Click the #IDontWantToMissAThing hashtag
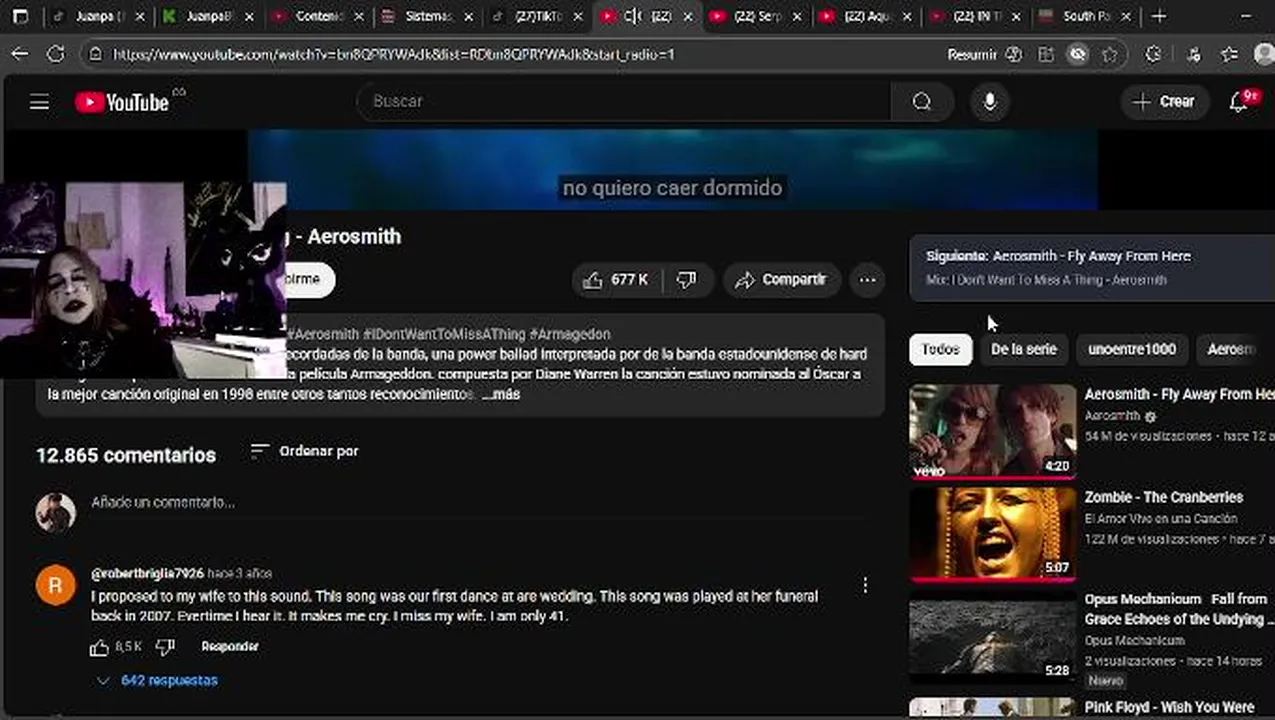The image size is (1275, 720). (444, 334)
